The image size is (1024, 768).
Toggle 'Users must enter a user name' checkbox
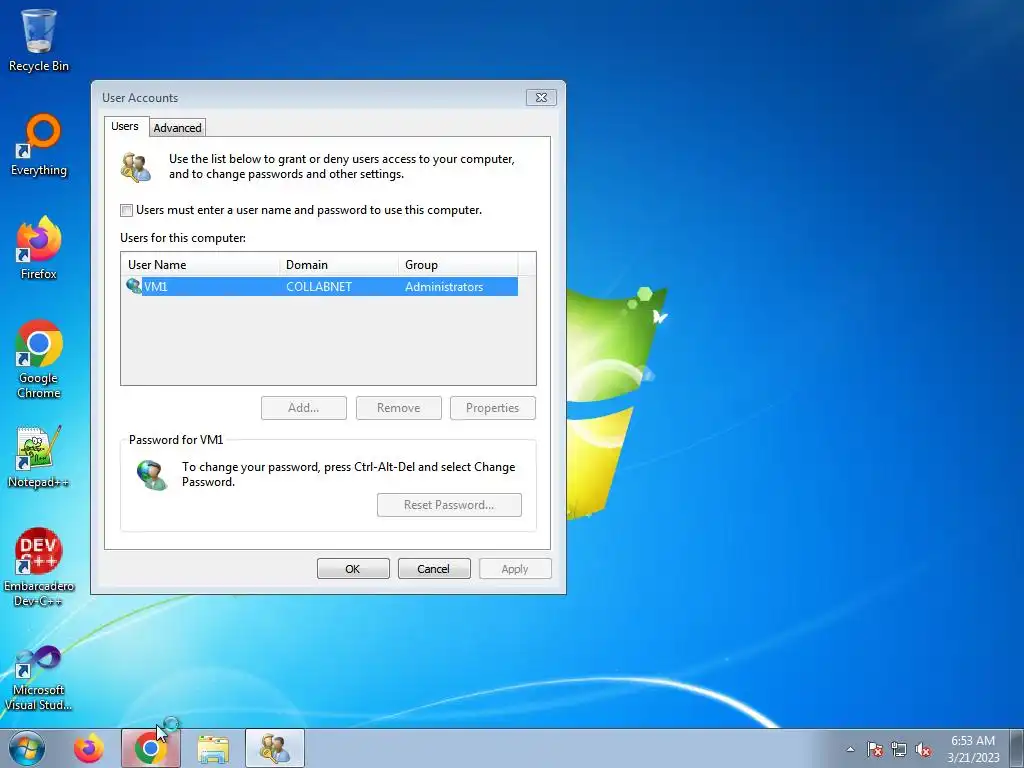point(127,210)
